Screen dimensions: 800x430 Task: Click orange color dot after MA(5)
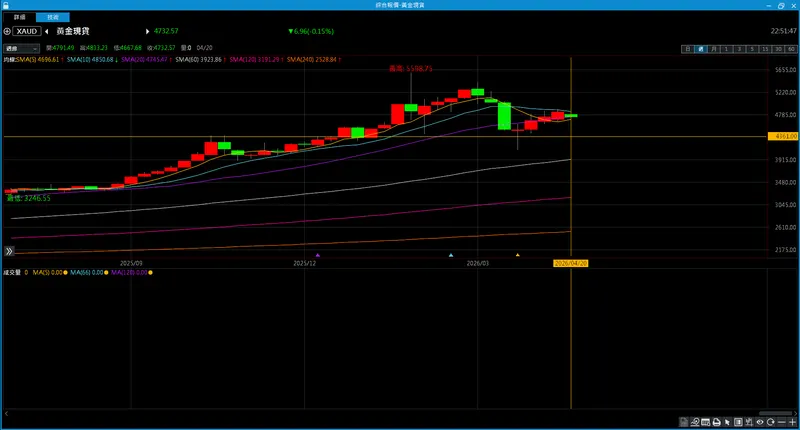point(65,272)
